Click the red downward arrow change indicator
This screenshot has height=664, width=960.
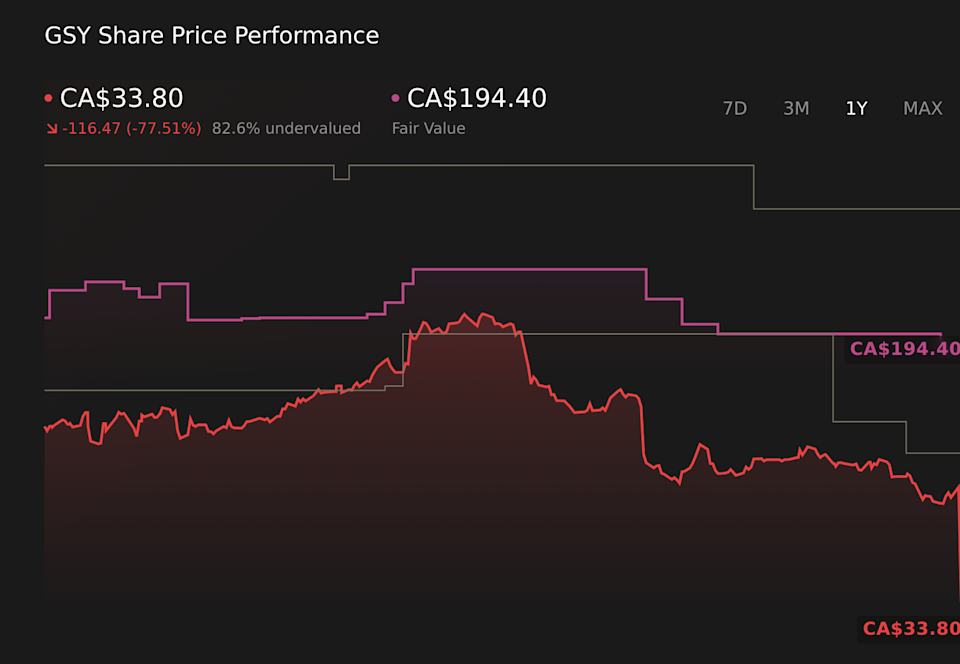point(51,128)
